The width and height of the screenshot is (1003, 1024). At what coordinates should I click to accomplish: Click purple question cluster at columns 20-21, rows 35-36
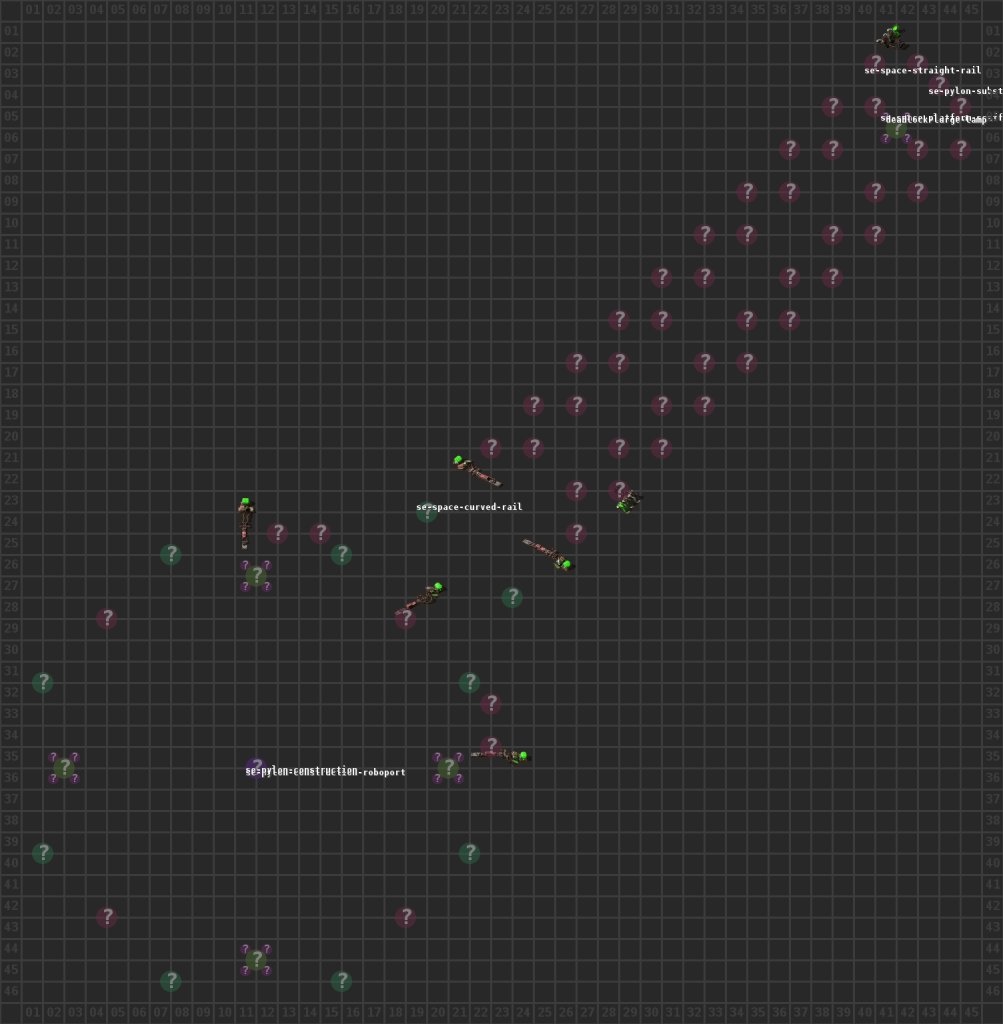click(x=448, y=767)
